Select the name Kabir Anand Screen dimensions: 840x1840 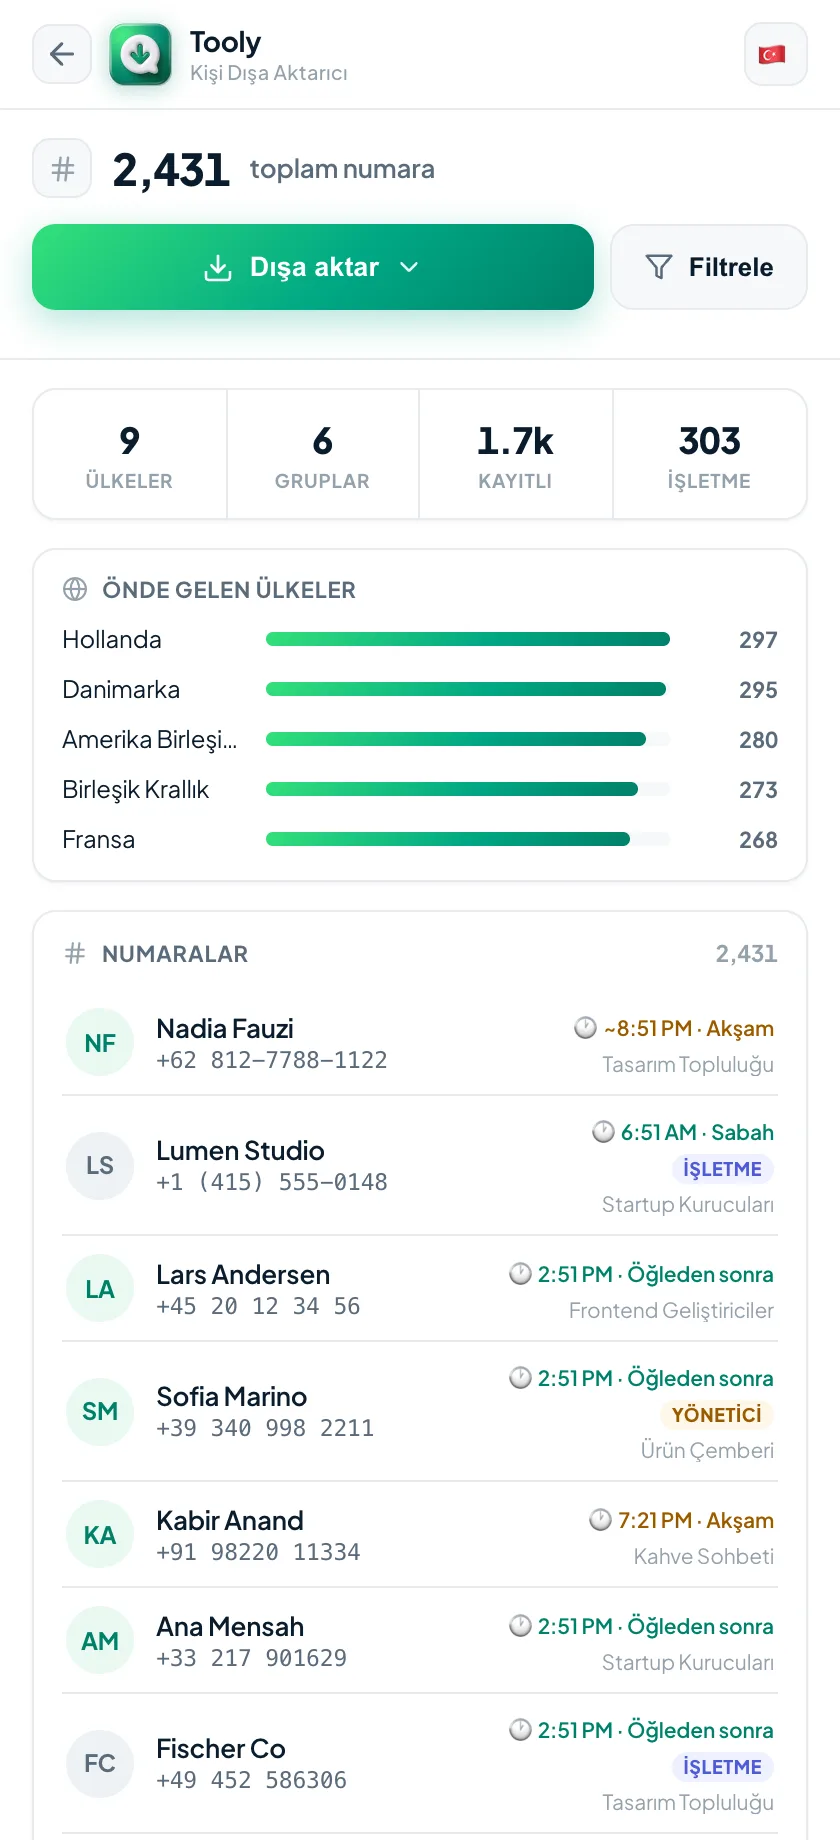[x=230, y=1520]
